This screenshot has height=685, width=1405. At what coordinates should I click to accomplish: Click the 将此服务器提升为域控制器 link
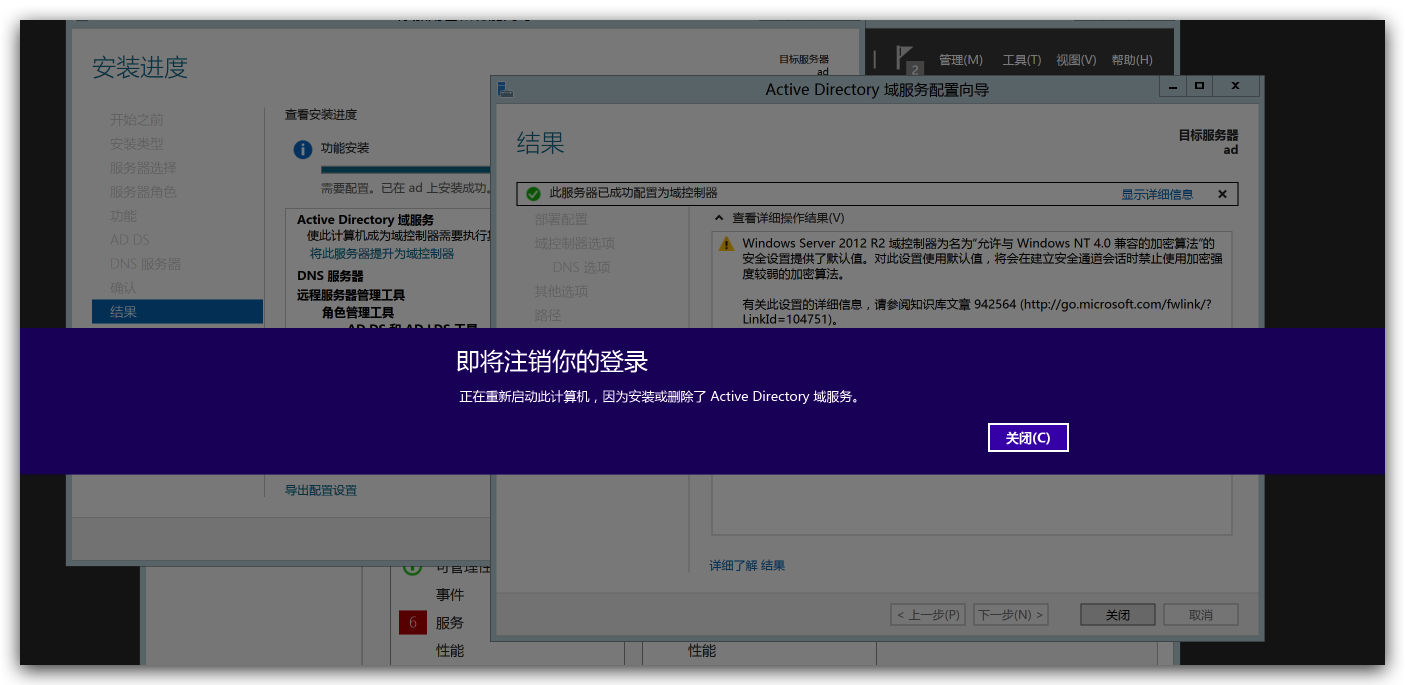click(381, 254)
